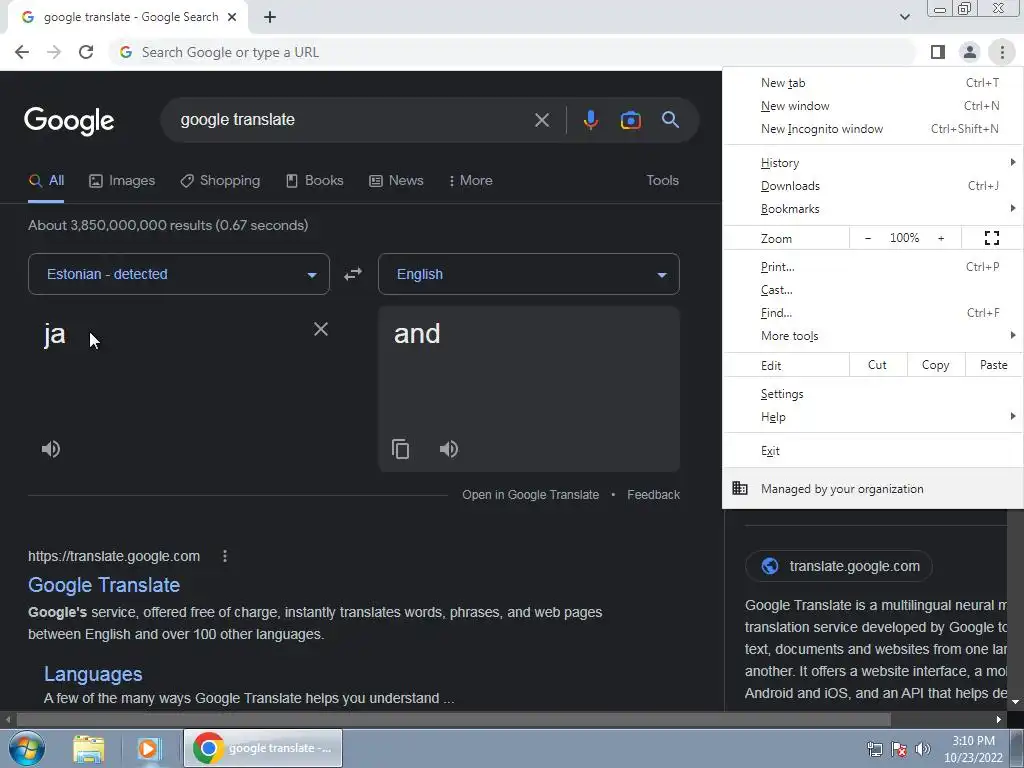1024x768 pixels.
Task: Click the volume speaker in the system tray
Action: [x=923, y=749]
